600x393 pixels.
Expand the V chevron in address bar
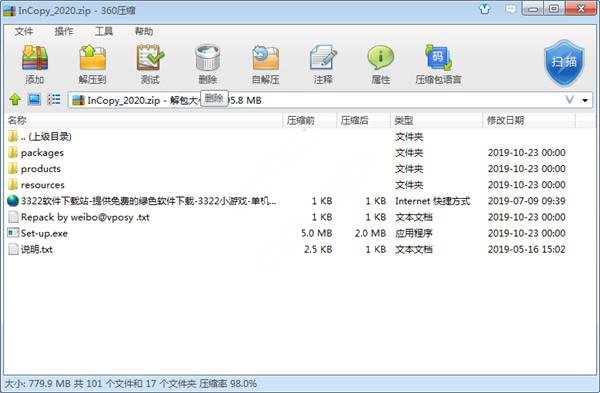point(569,100)
